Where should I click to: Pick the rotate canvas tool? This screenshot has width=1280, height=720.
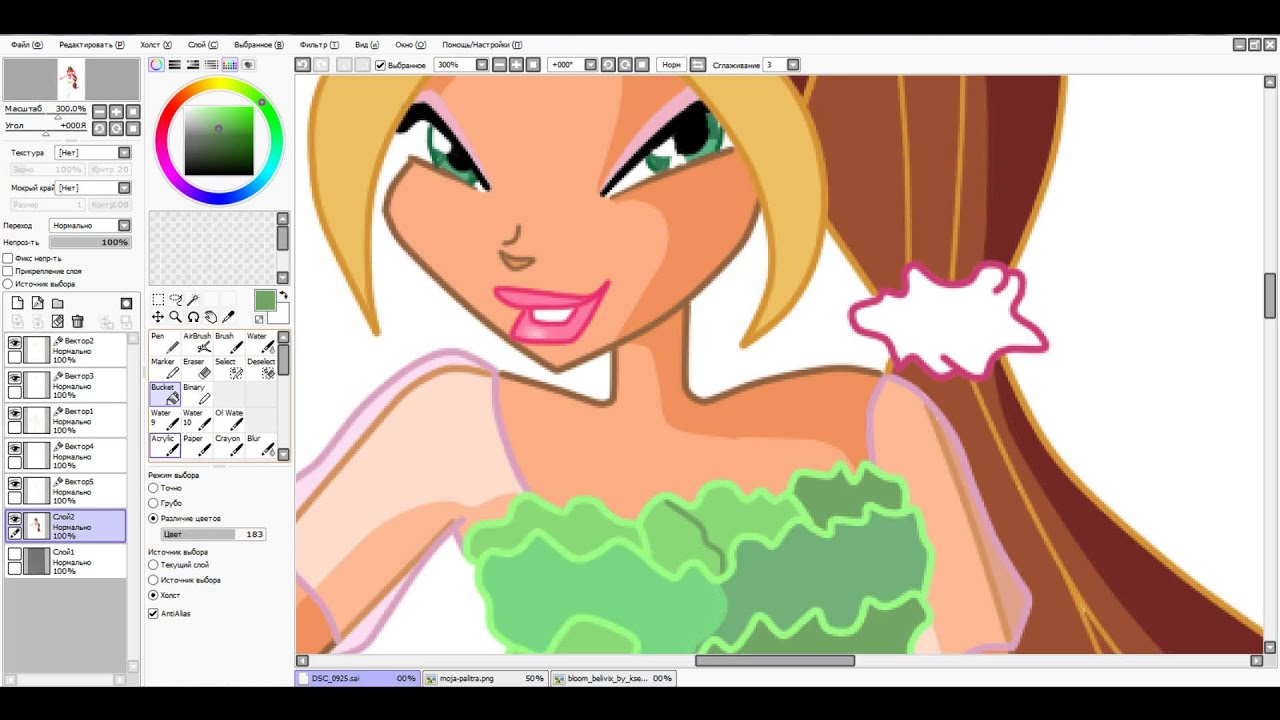(x=194, y=317)
